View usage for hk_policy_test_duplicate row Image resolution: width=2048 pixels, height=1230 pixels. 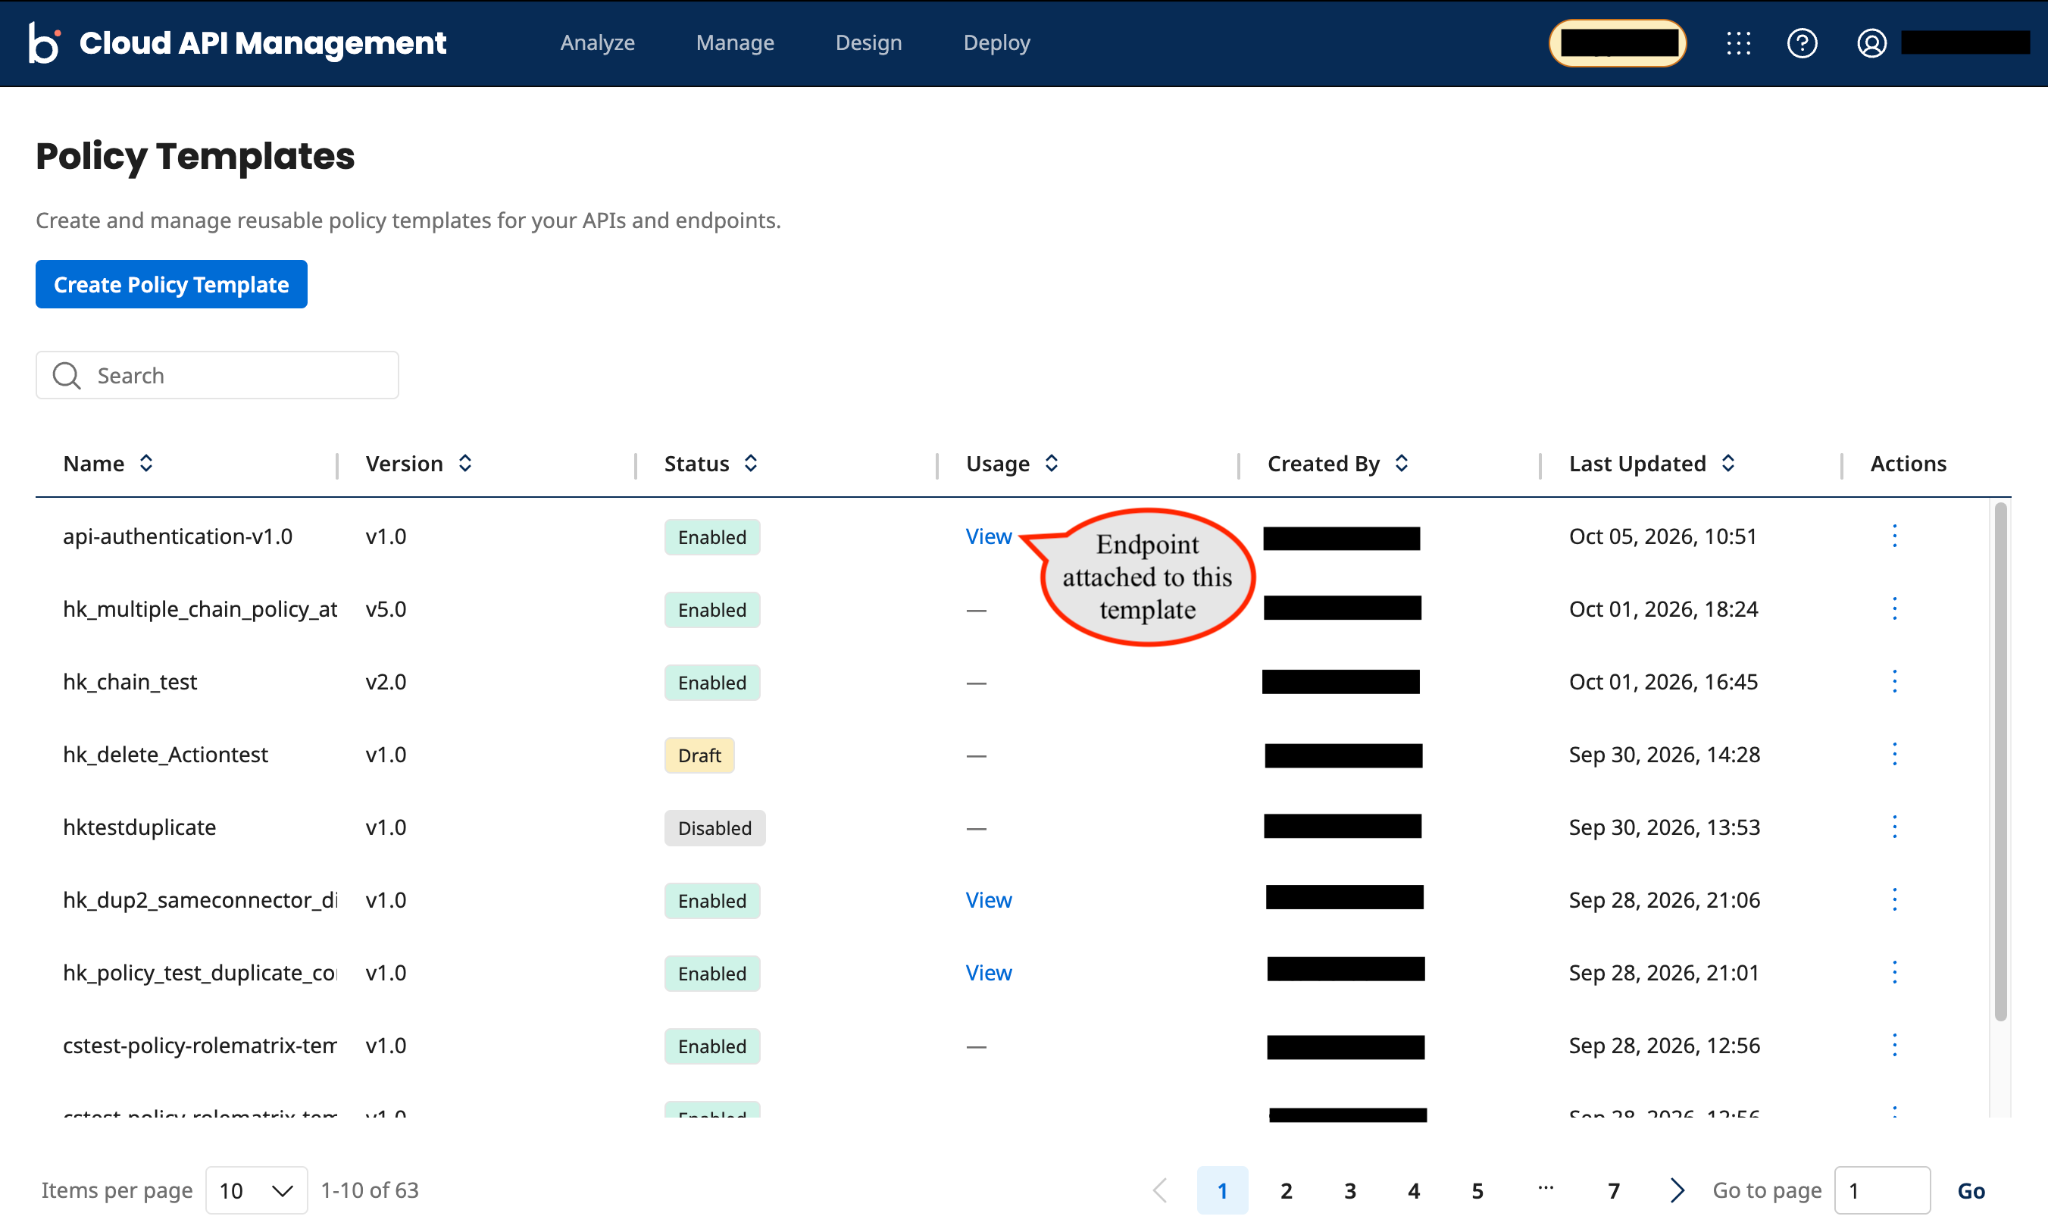[x=989, y=973]
